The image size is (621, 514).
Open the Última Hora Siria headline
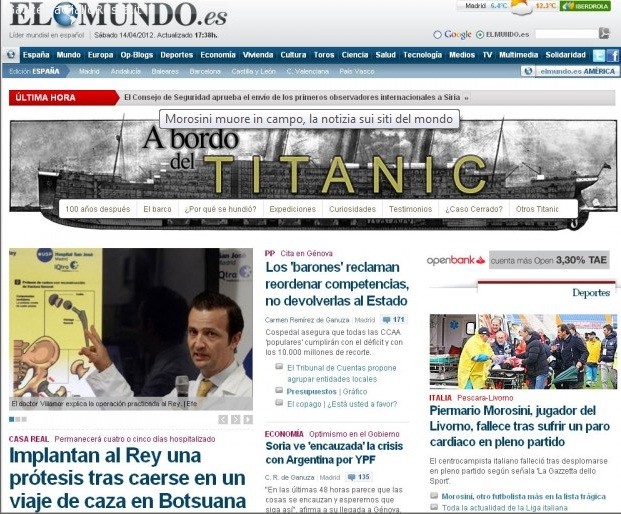[292, 97]
